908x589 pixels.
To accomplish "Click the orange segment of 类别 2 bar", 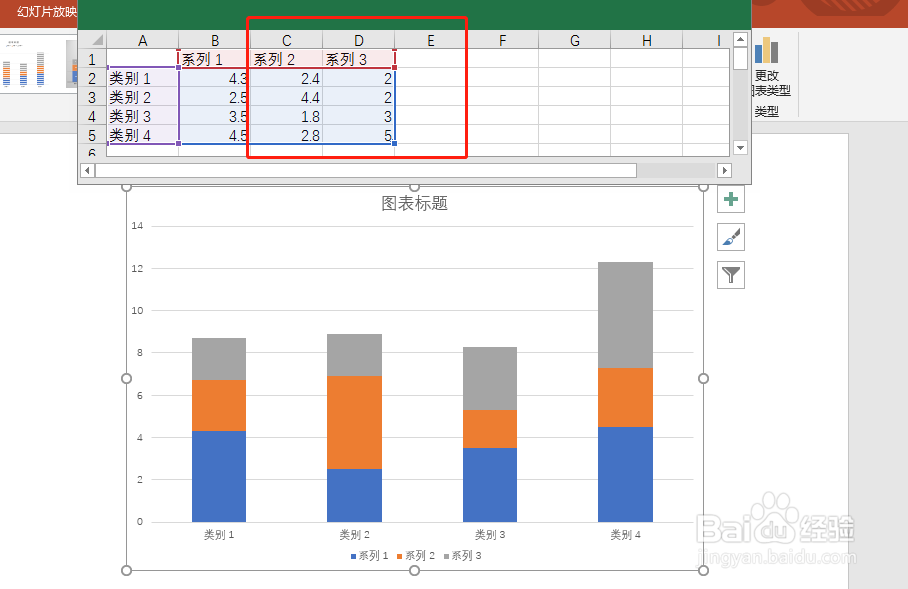I will [x=354, y=422].
